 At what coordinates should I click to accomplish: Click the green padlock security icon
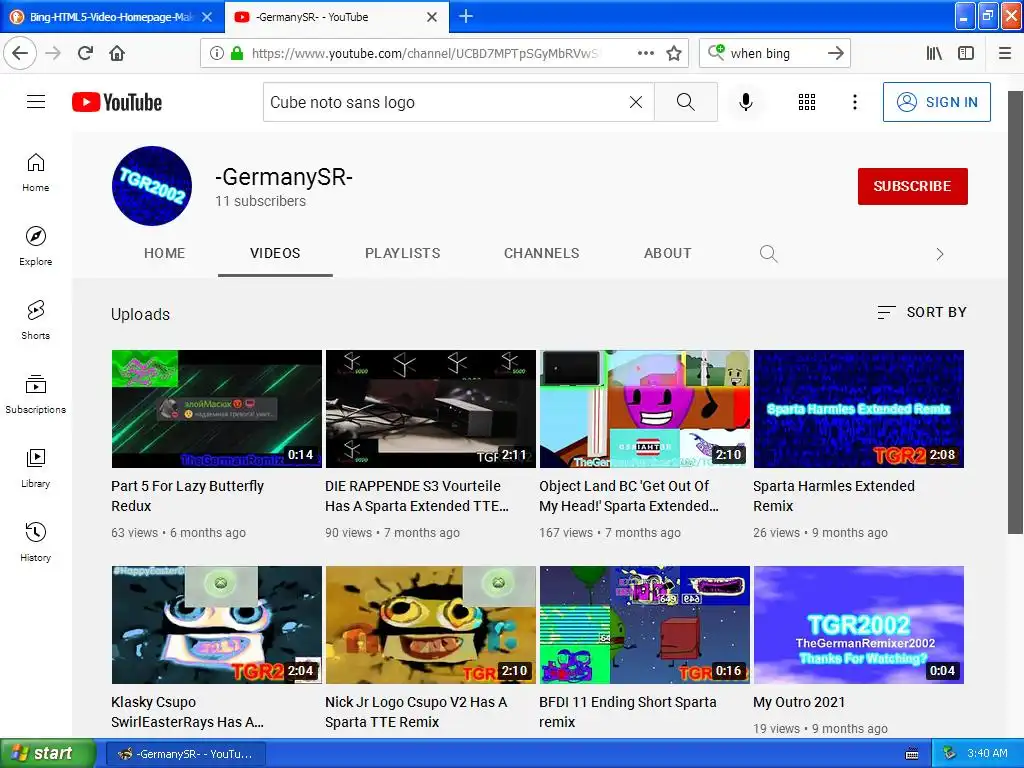237,53
